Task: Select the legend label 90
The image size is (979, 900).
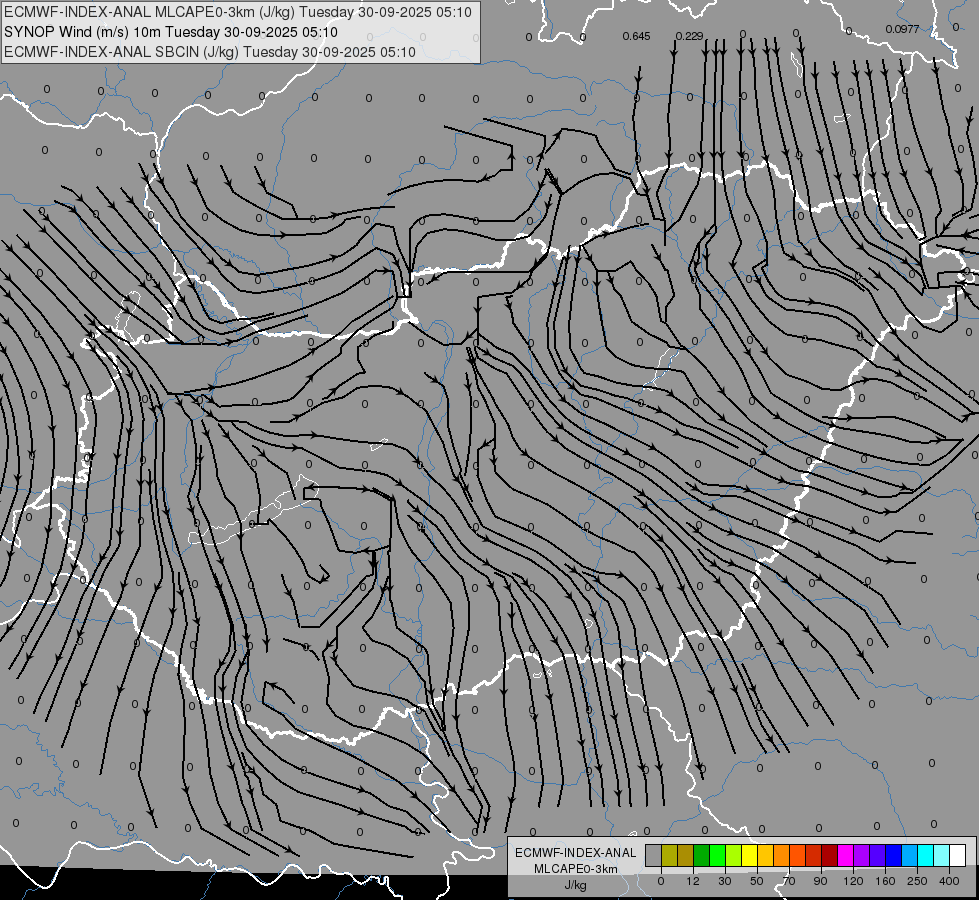Action: pos(820,881)
